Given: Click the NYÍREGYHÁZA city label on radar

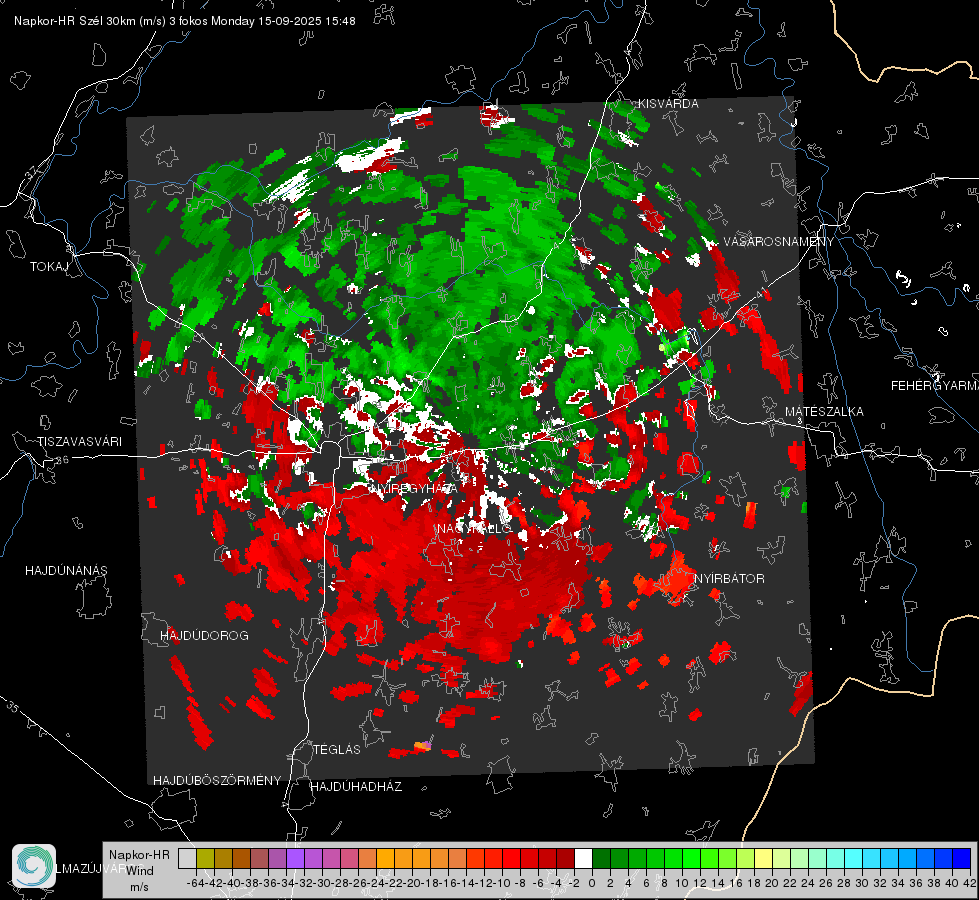Looking at the screenshot, I should coord(414,488).
